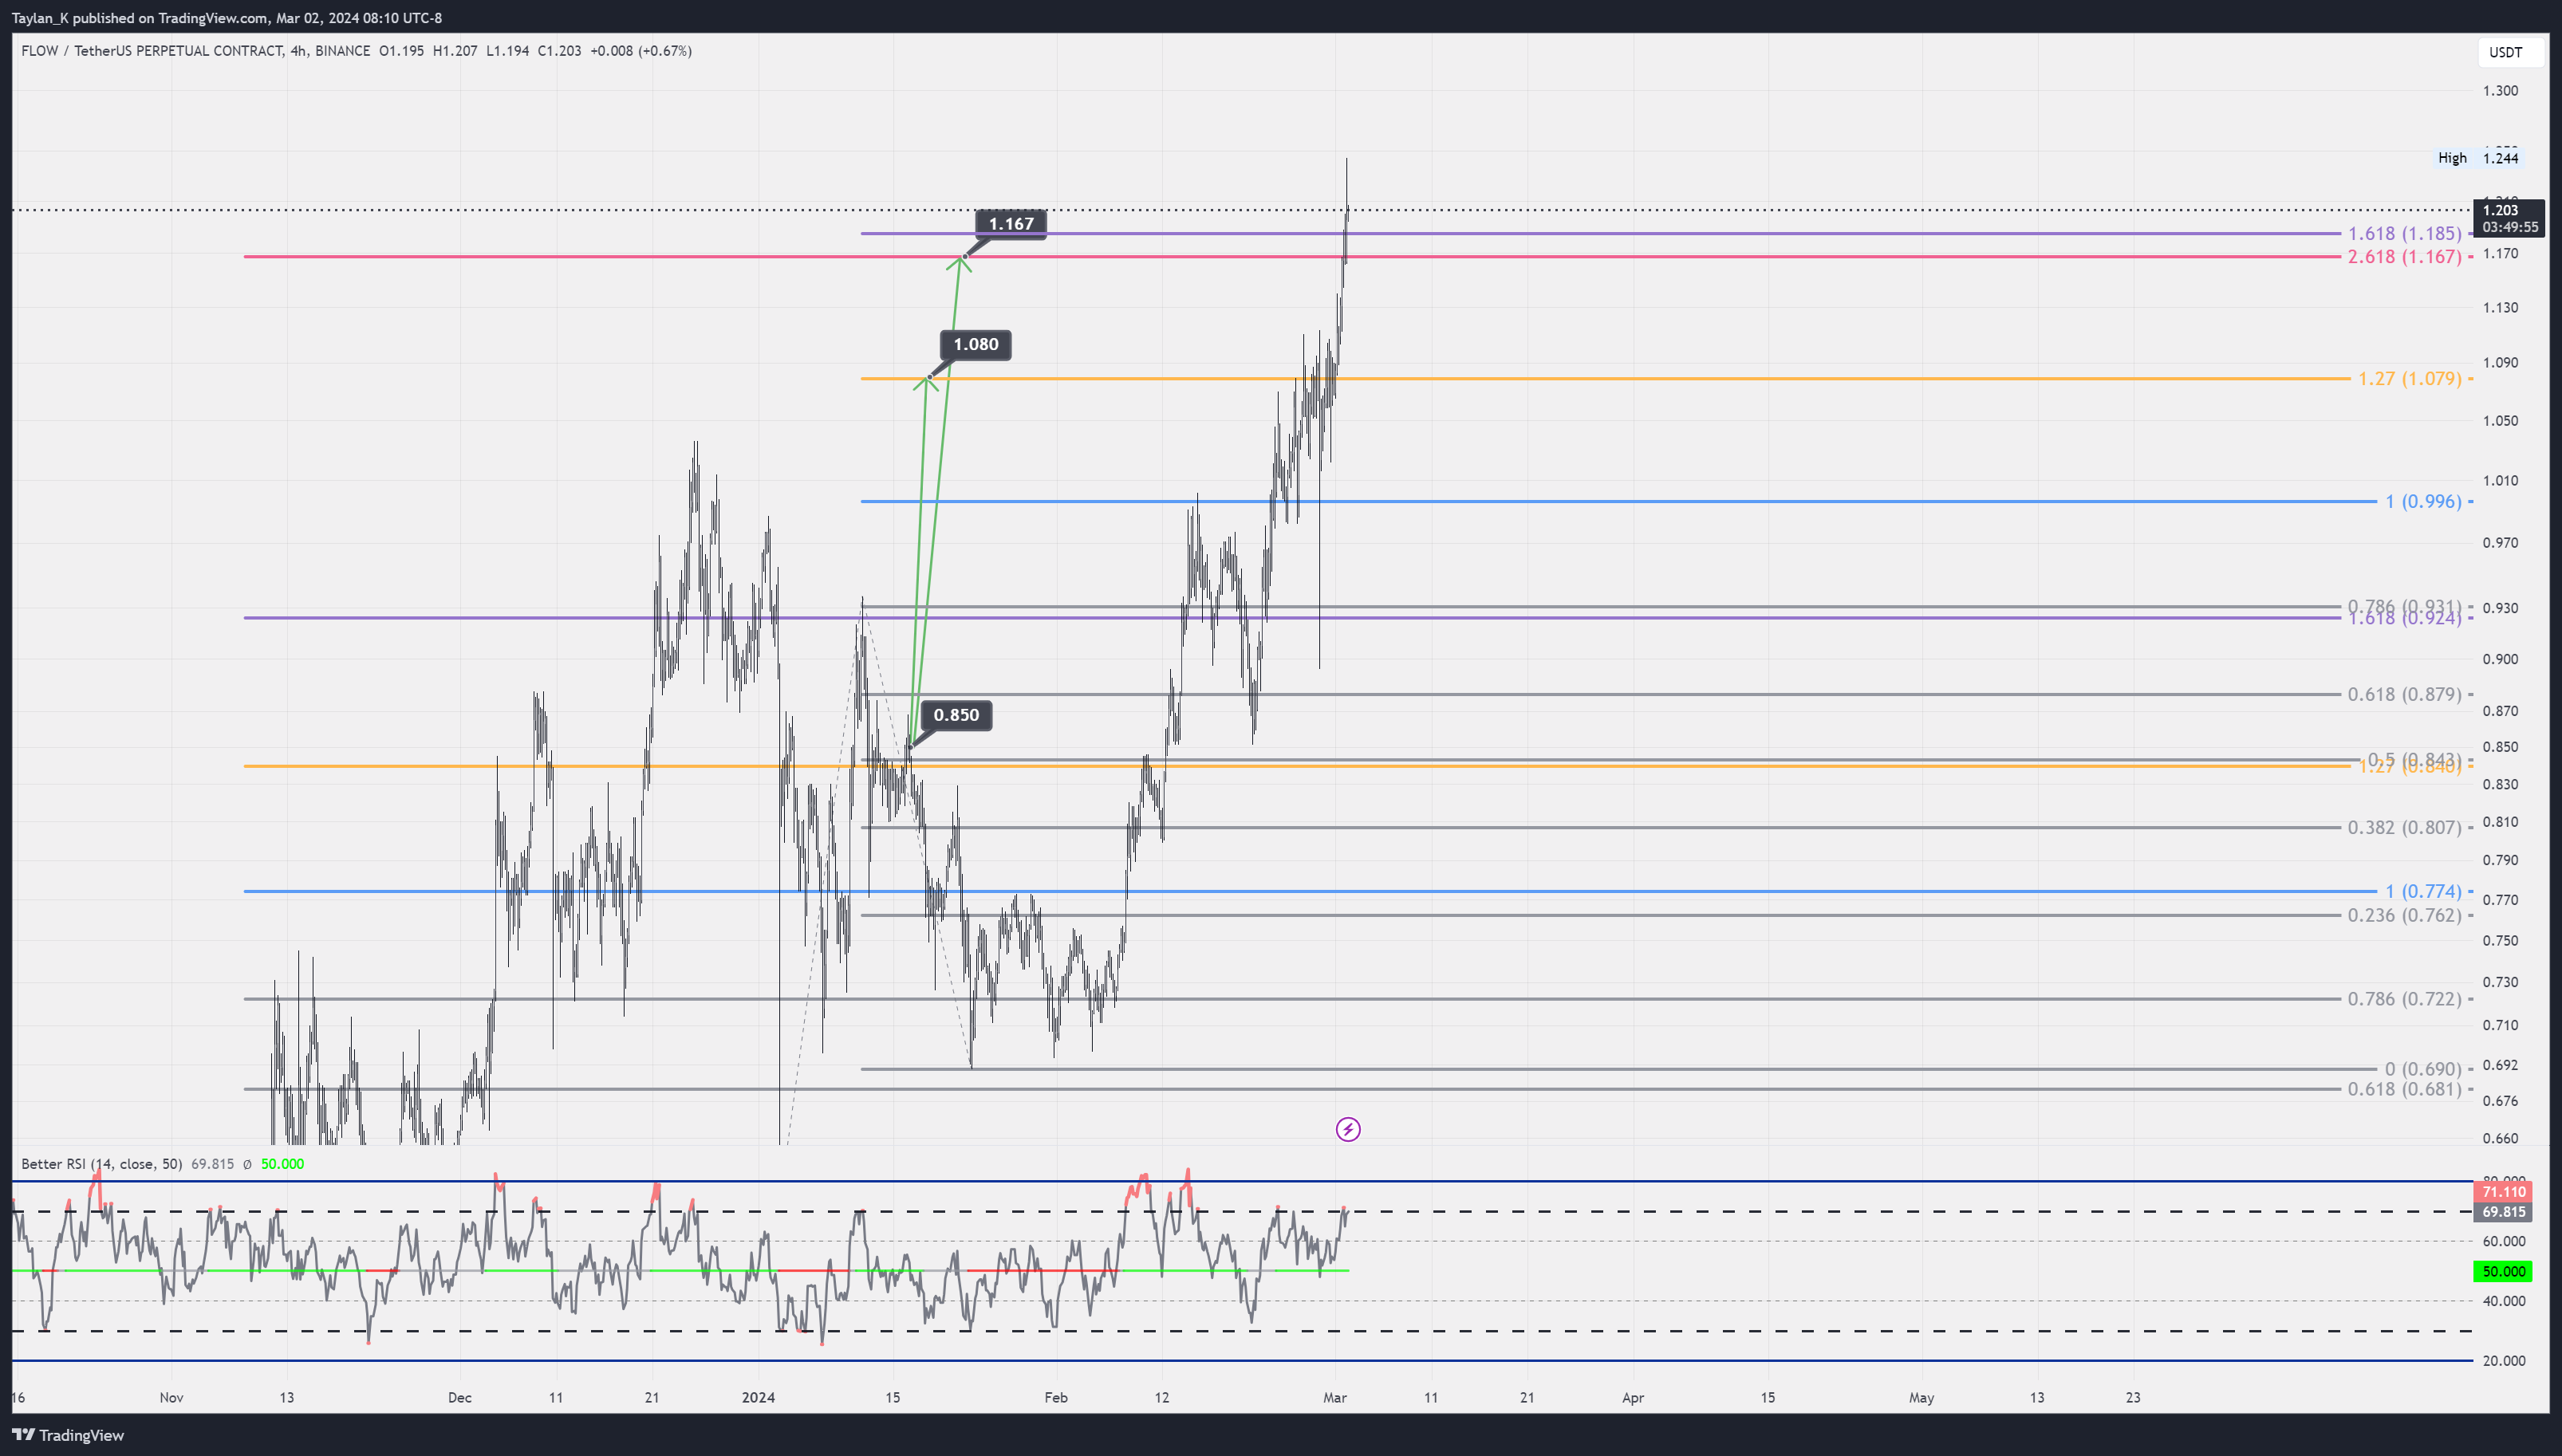Click the 2024 label on time axis
Screen dimensions: 2562x1456
pos(758,1398)
